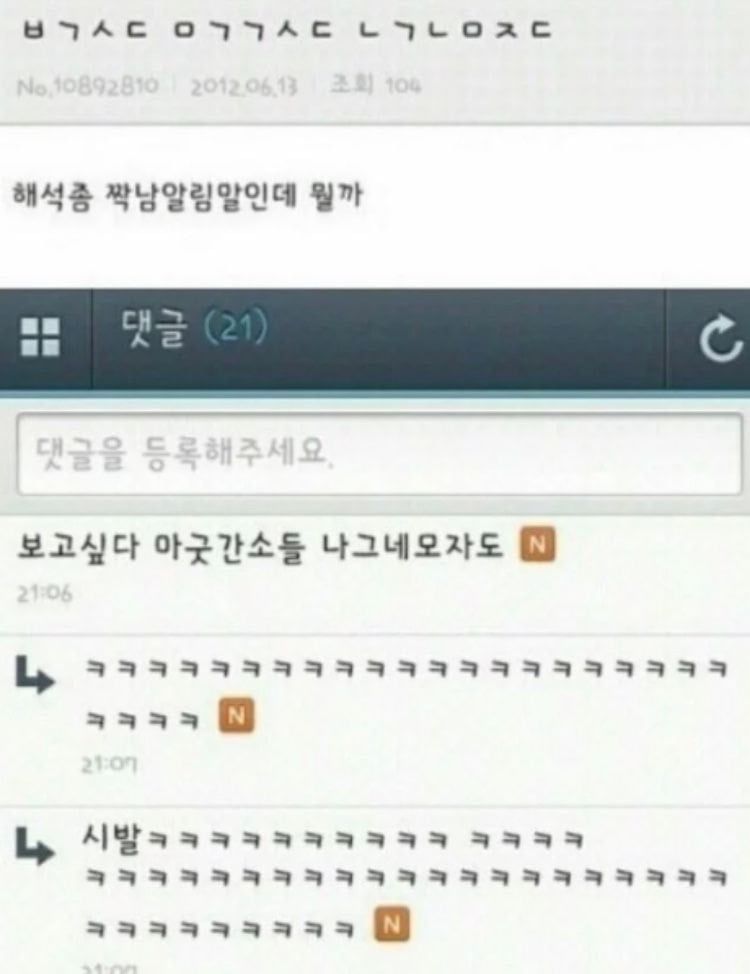The width and height of the screenshot is (750, 974).
Task: Select the 댓글 (21) header label
Action: pyautogui.click(x=194, y=328)
